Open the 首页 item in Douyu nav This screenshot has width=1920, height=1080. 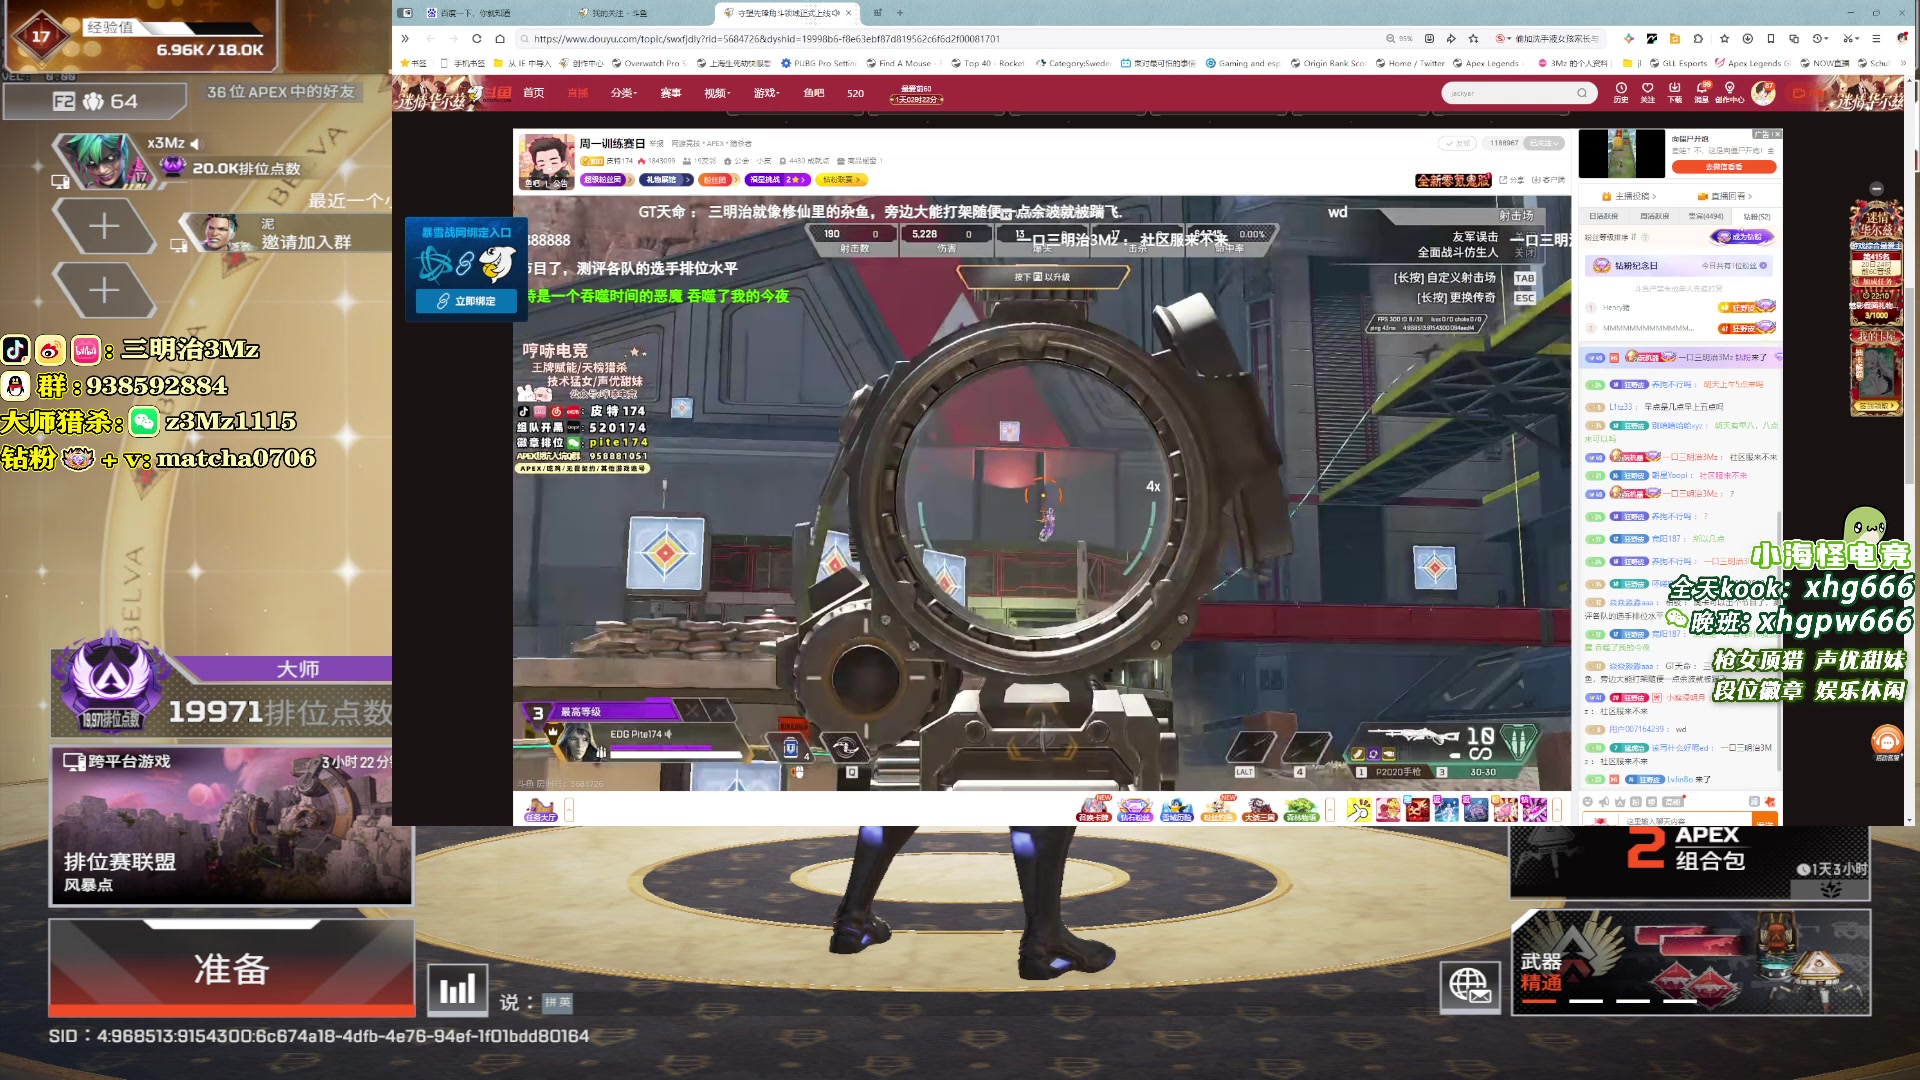(x=534, y=93)
